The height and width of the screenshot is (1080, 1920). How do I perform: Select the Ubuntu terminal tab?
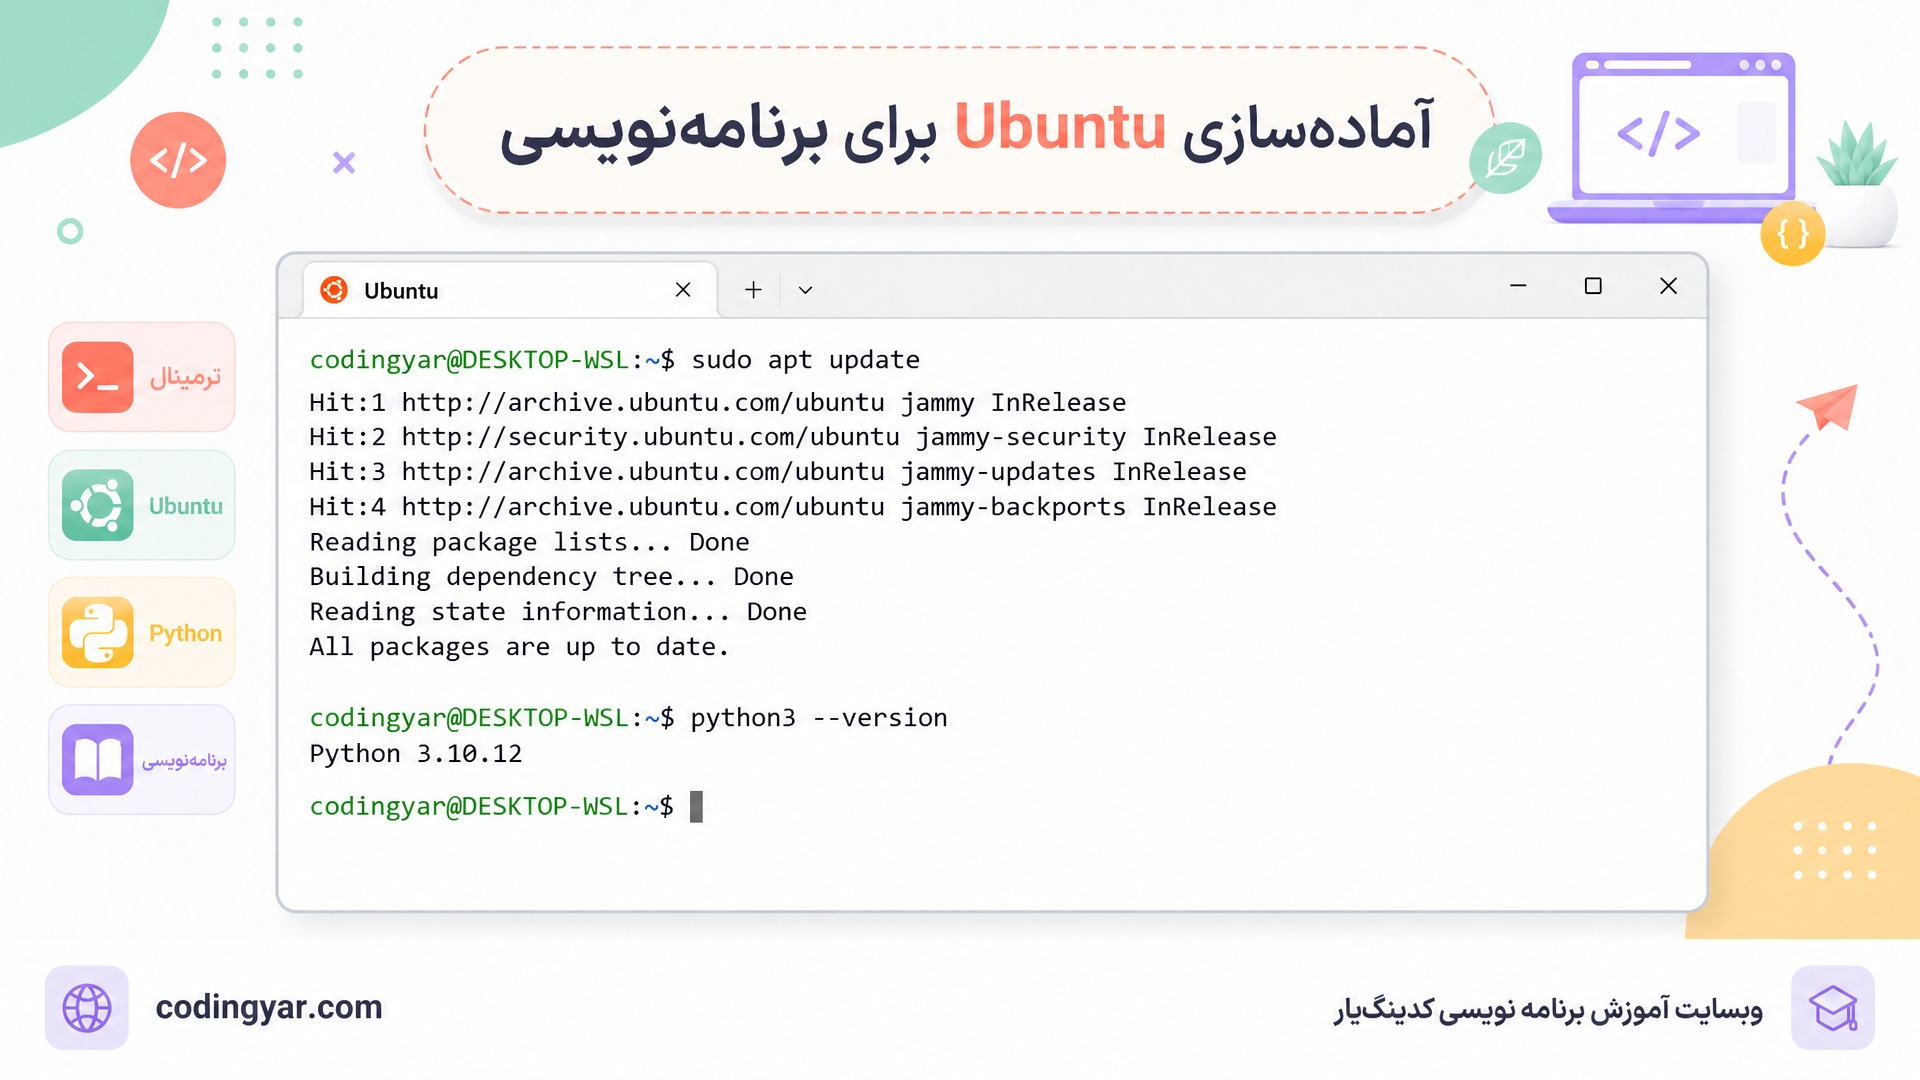click(x=510, y=290)
